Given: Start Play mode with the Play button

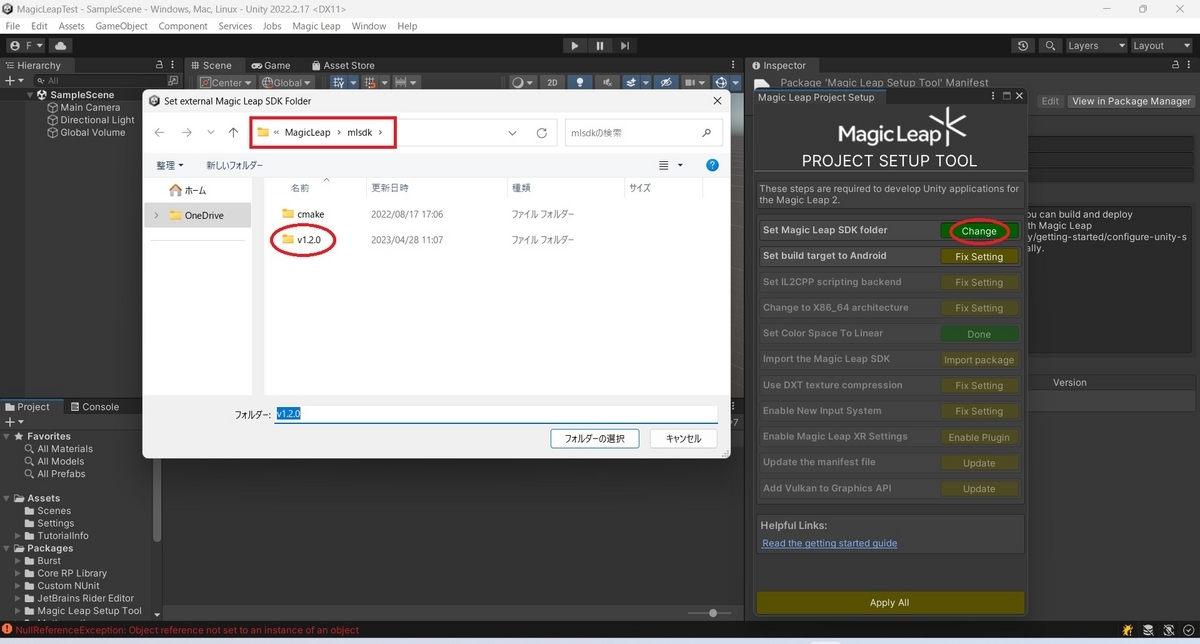Looking at the screenshot, I should pyautogui.click(x=574, y=46).
